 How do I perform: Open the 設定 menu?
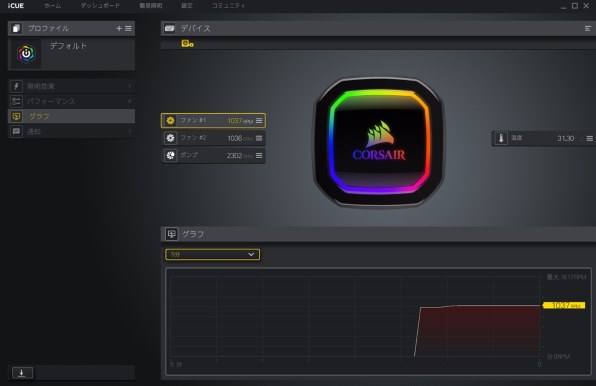coord(187,6)
